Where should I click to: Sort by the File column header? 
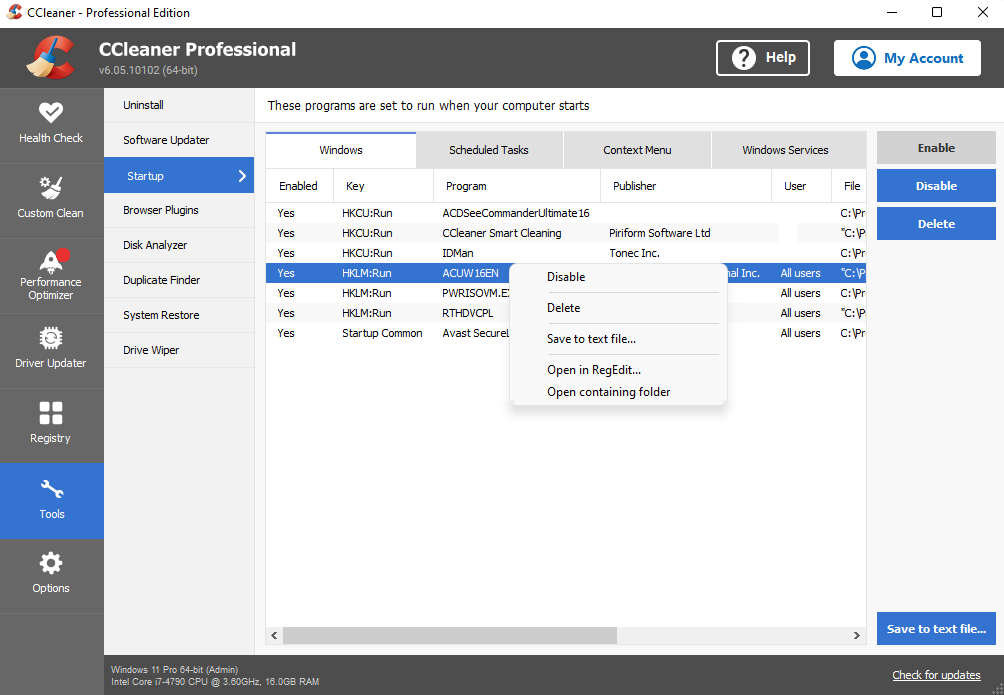click(x=849, y=186)
